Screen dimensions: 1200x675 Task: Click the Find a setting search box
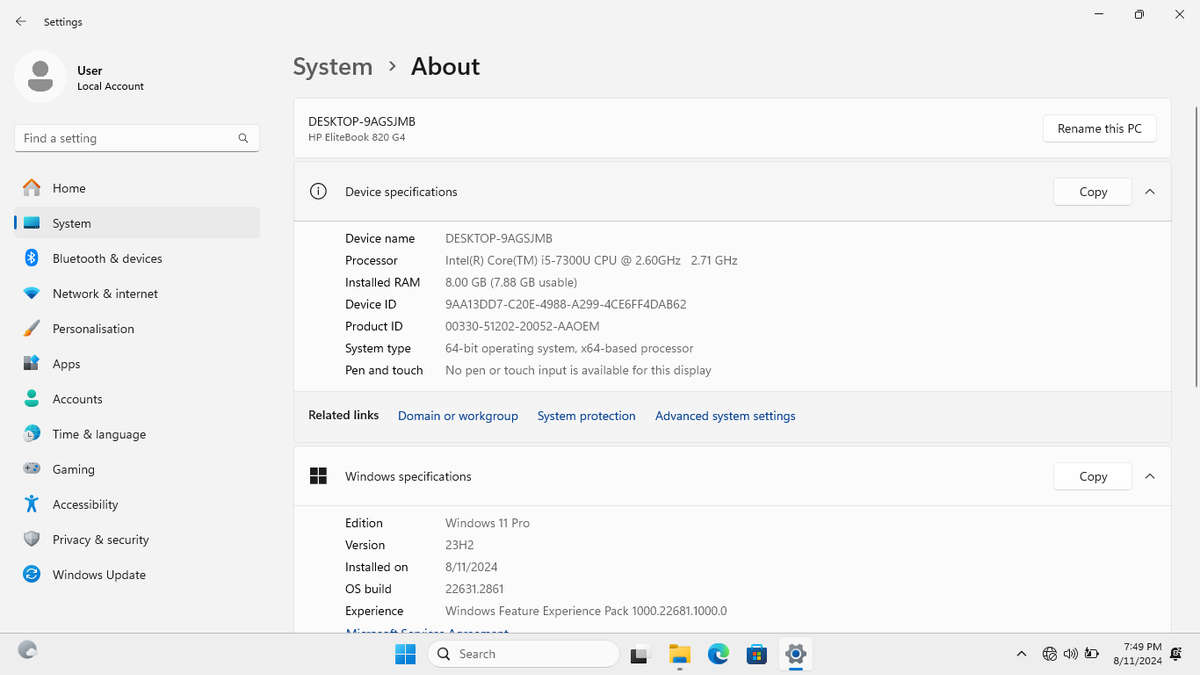(127, 139)
